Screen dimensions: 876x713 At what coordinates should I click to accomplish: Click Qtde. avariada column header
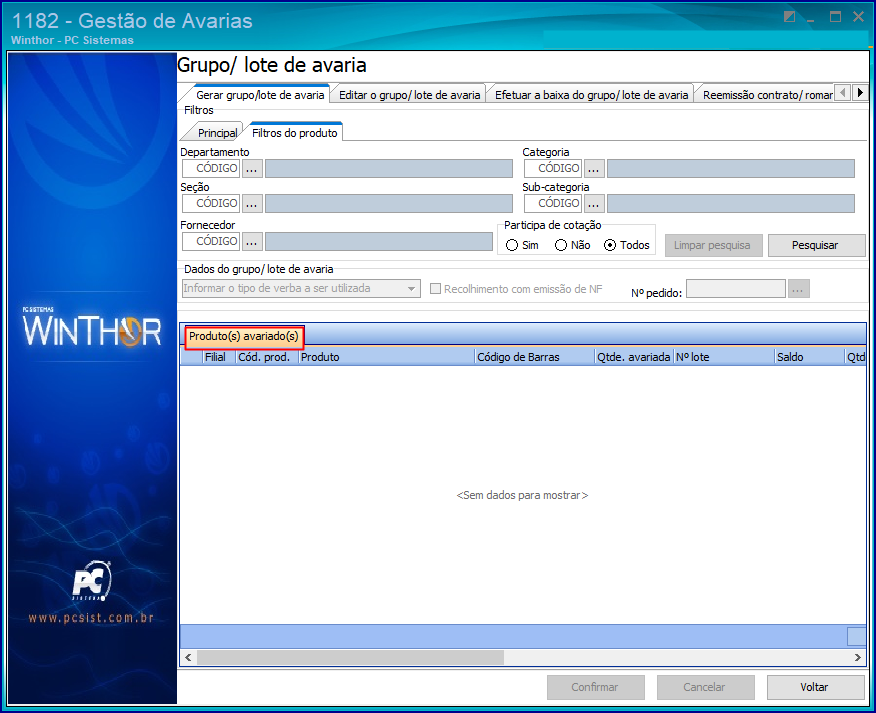click(634, 357)
